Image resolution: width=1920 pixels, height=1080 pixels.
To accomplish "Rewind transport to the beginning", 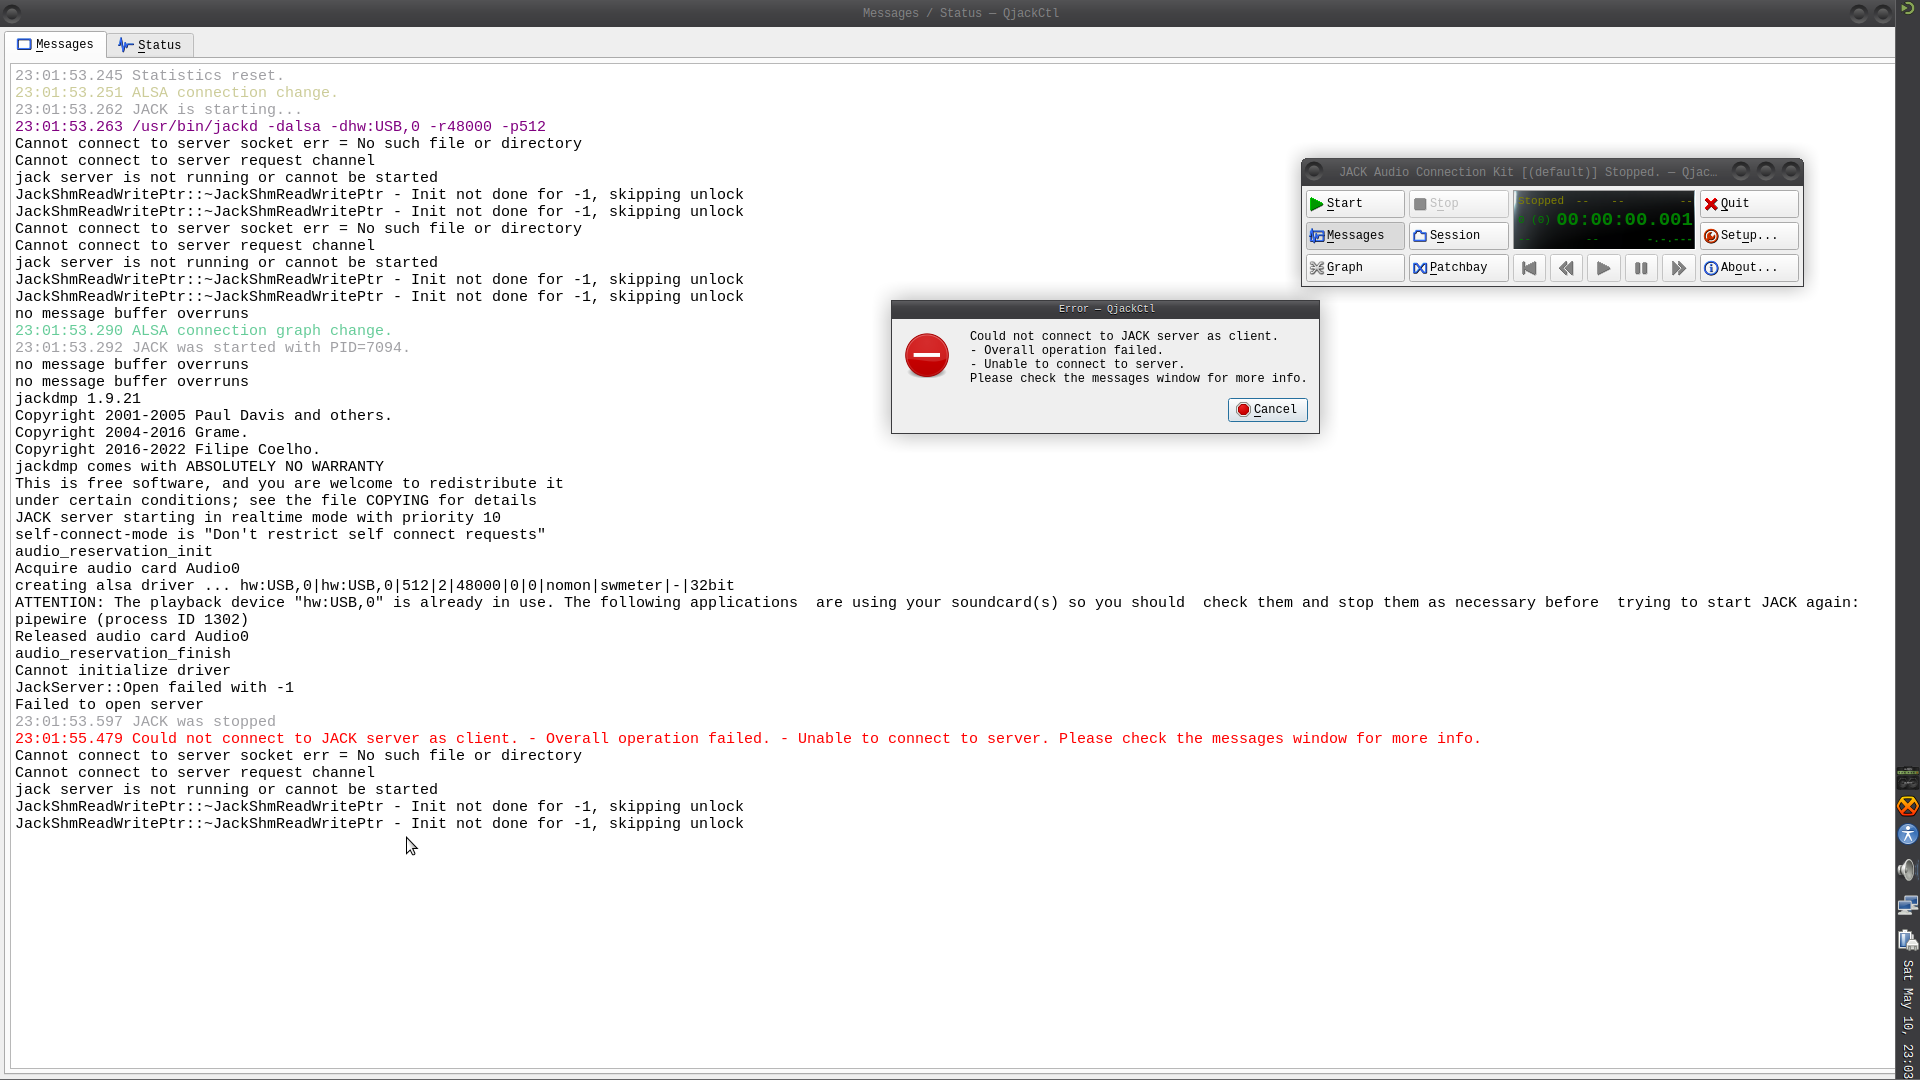I will tap(1529, 268).
